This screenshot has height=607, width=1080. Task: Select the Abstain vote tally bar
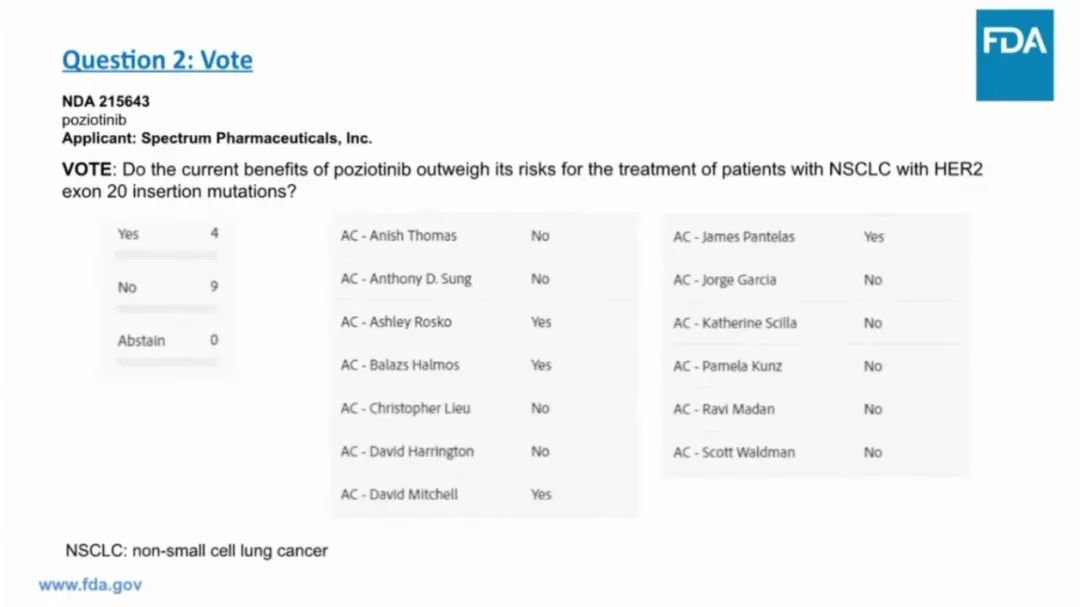167,347
